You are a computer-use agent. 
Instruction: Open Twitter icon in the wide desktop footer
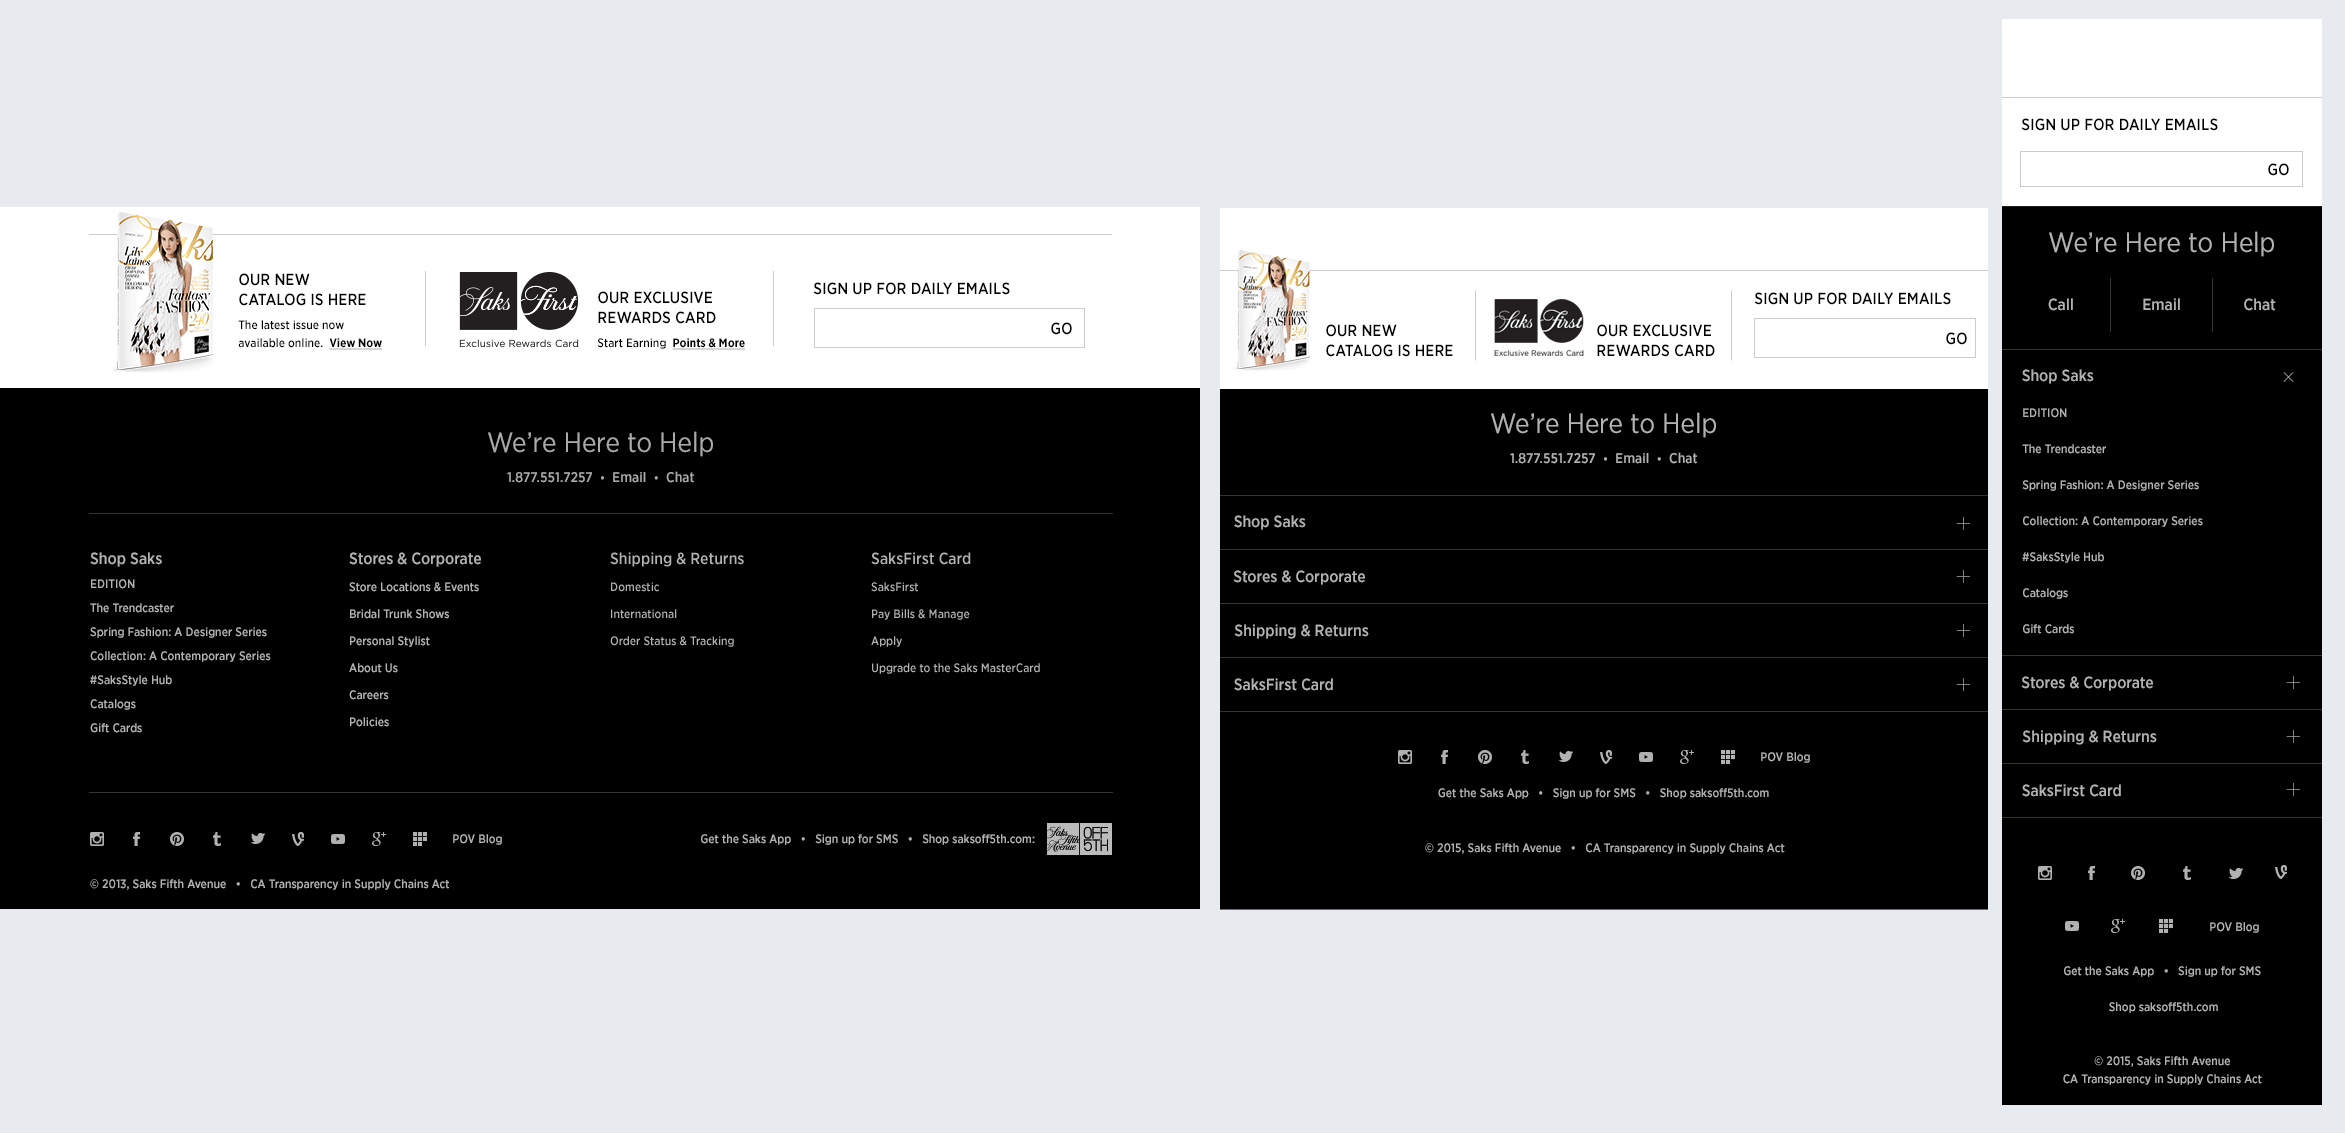tap(258, 839)
